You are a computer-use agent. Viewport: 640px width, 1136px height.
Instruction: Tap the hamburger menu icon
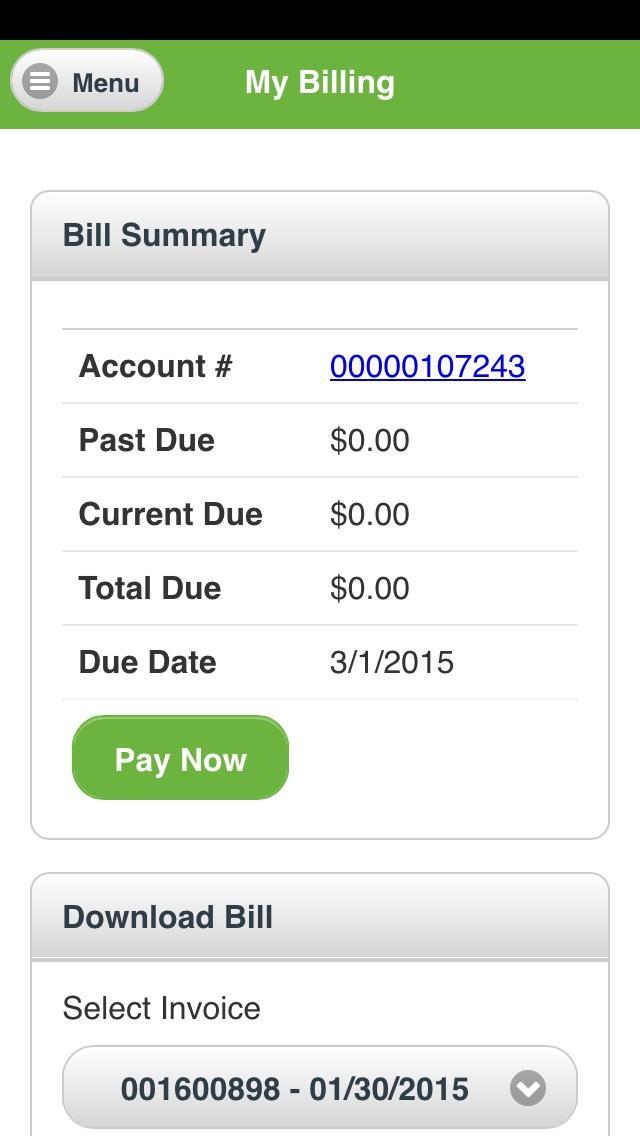tap(40, 81)
